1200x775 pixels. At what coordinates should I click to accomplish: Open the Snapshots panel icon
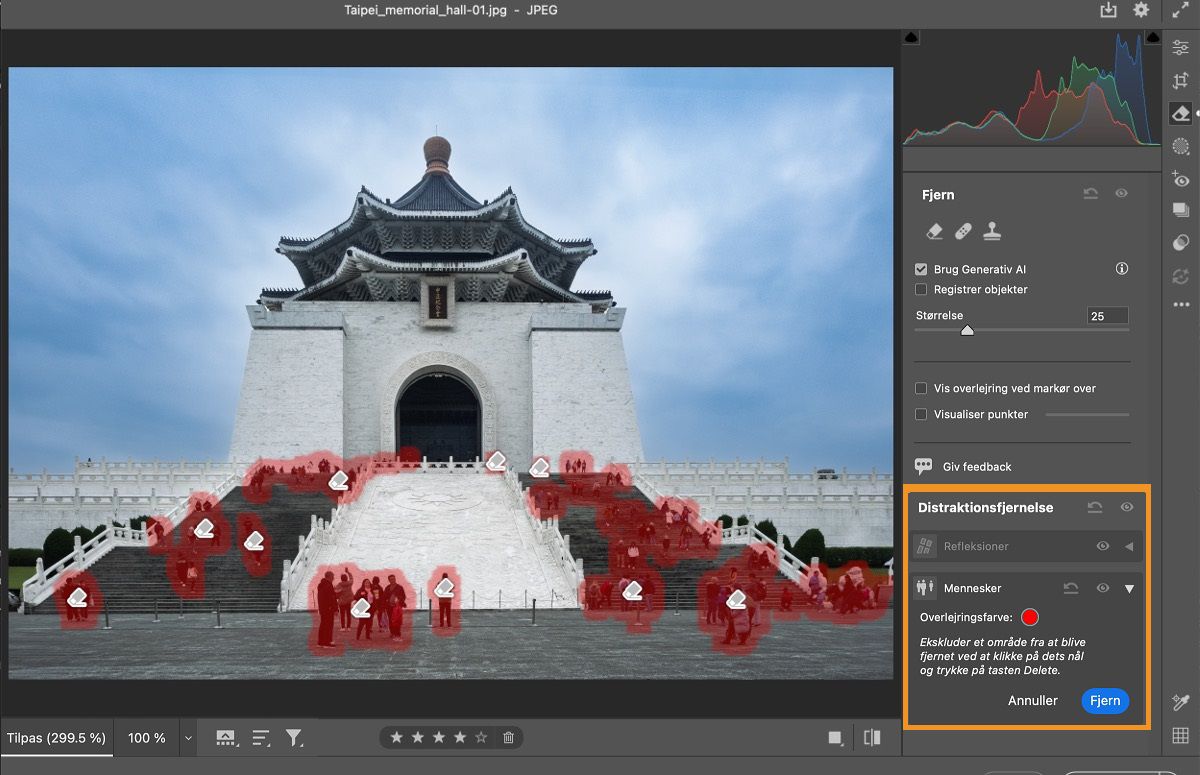pos(1181,210)
